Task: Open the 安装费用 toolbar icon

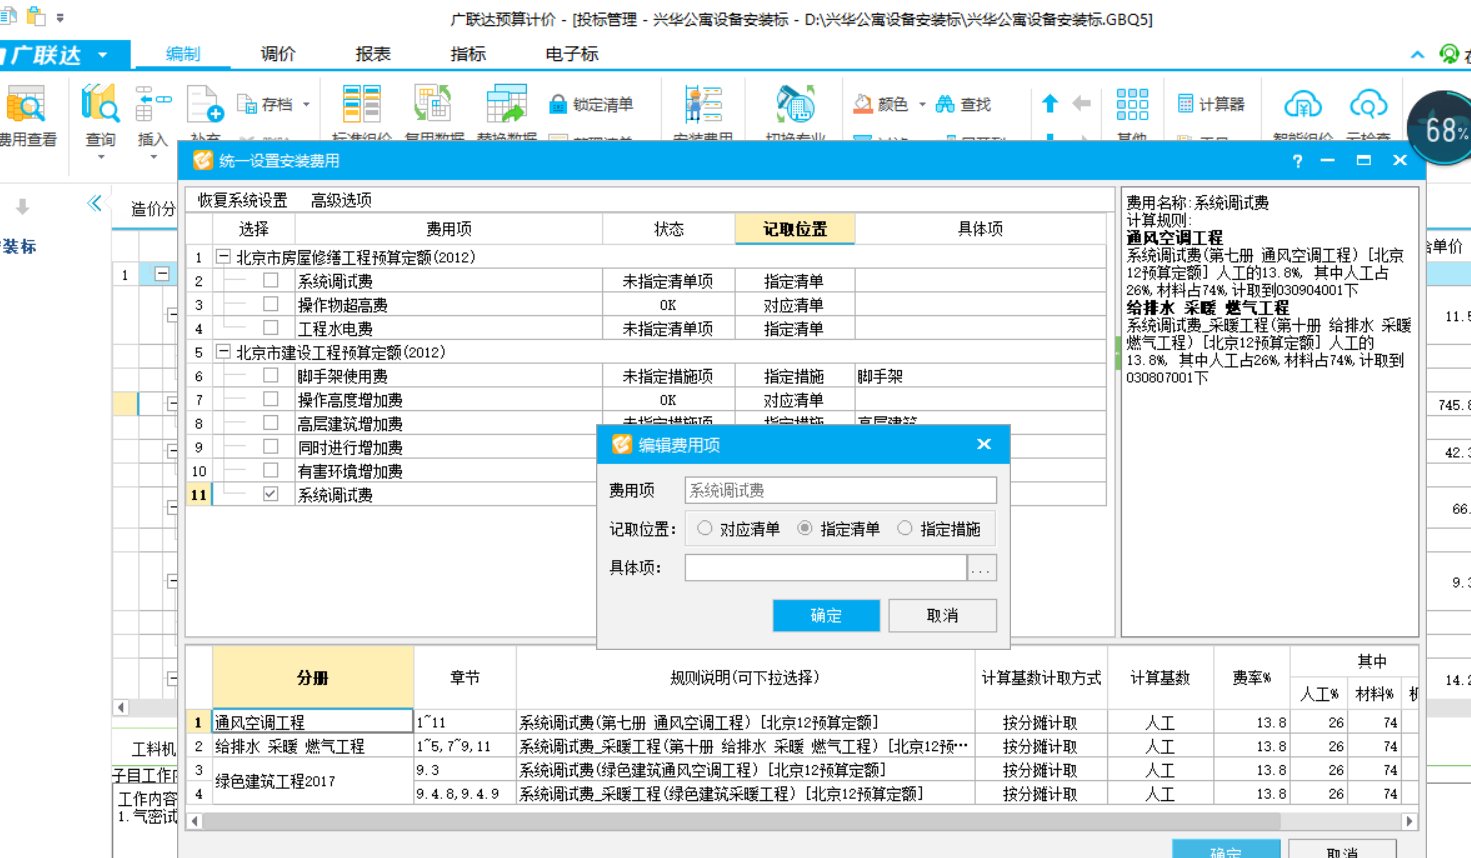Action: 703,105
